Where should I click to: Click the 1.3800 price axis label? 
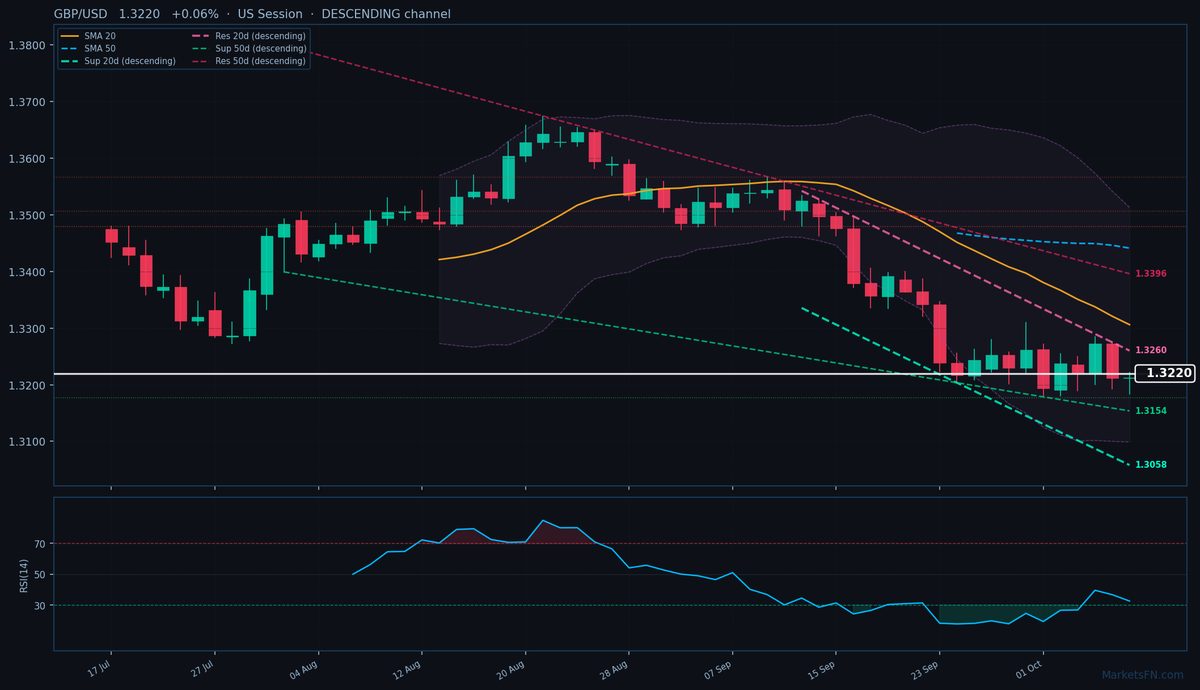click(26, 46)
